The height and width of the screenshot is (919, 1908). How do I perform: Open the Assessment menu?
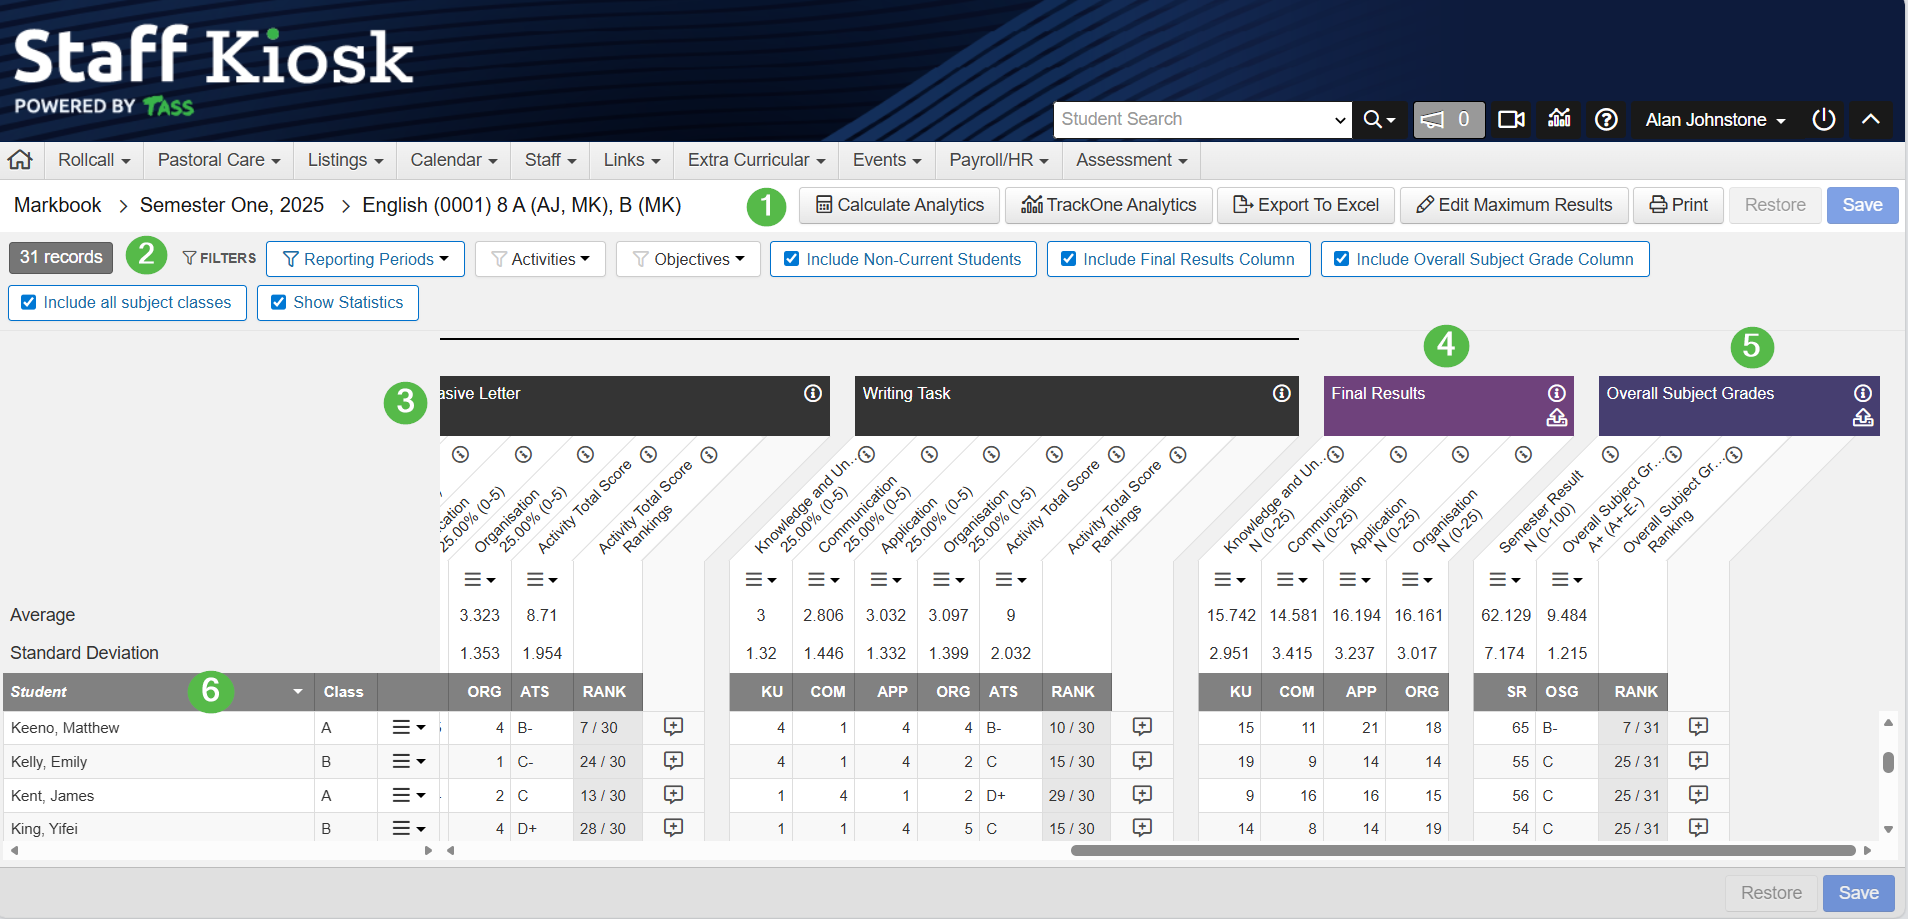tap(1131, 160)
